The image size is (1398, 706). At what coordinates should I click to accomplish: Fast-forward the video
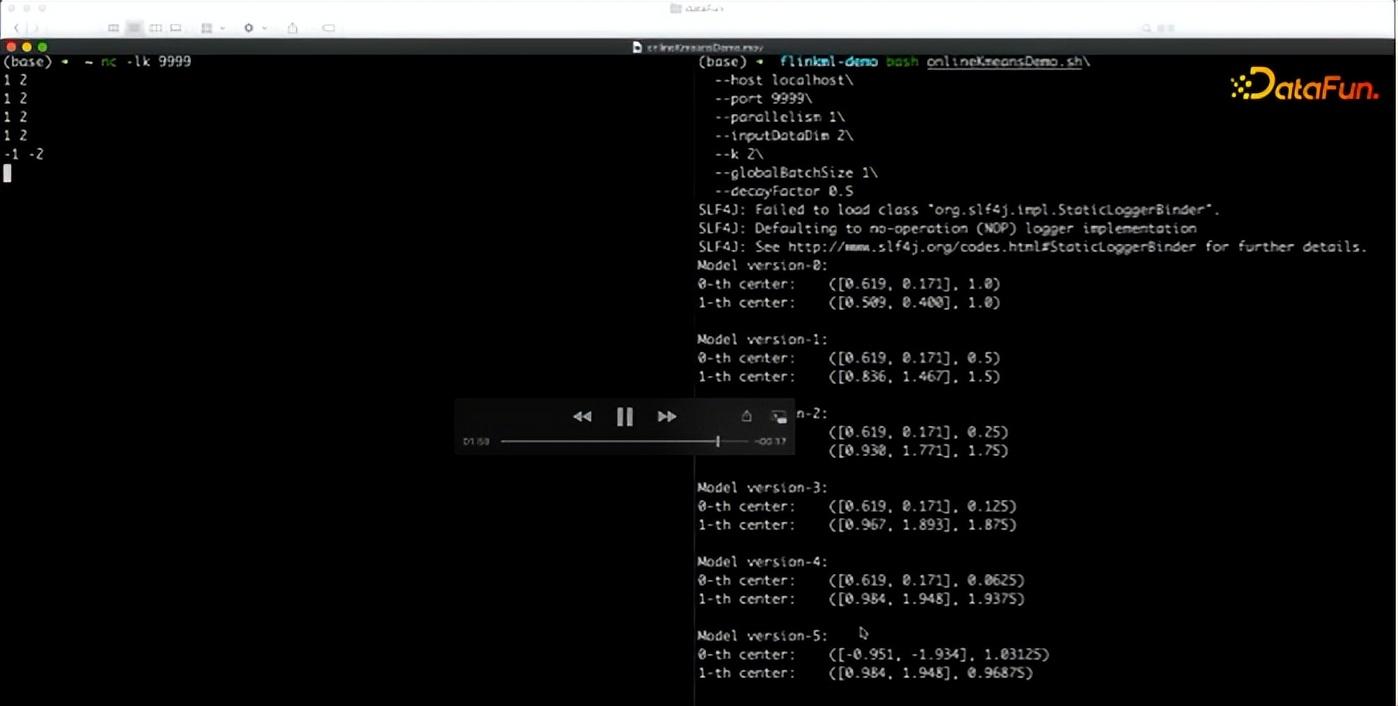(666, 417)
